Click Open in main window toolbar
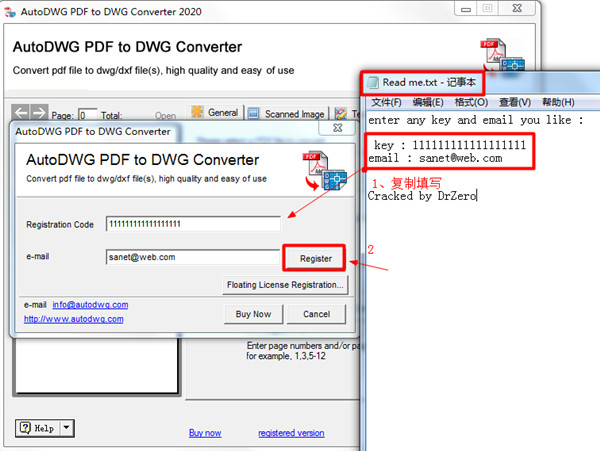Viewport: 600px width, 451px height. point(165,116)
